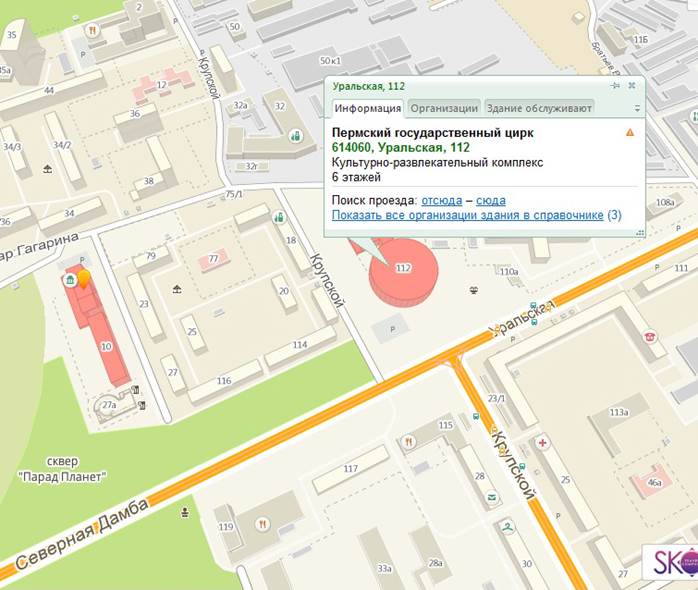The image size is (698, 590).
Task: Click building label 32г
Action: point(252,167)
